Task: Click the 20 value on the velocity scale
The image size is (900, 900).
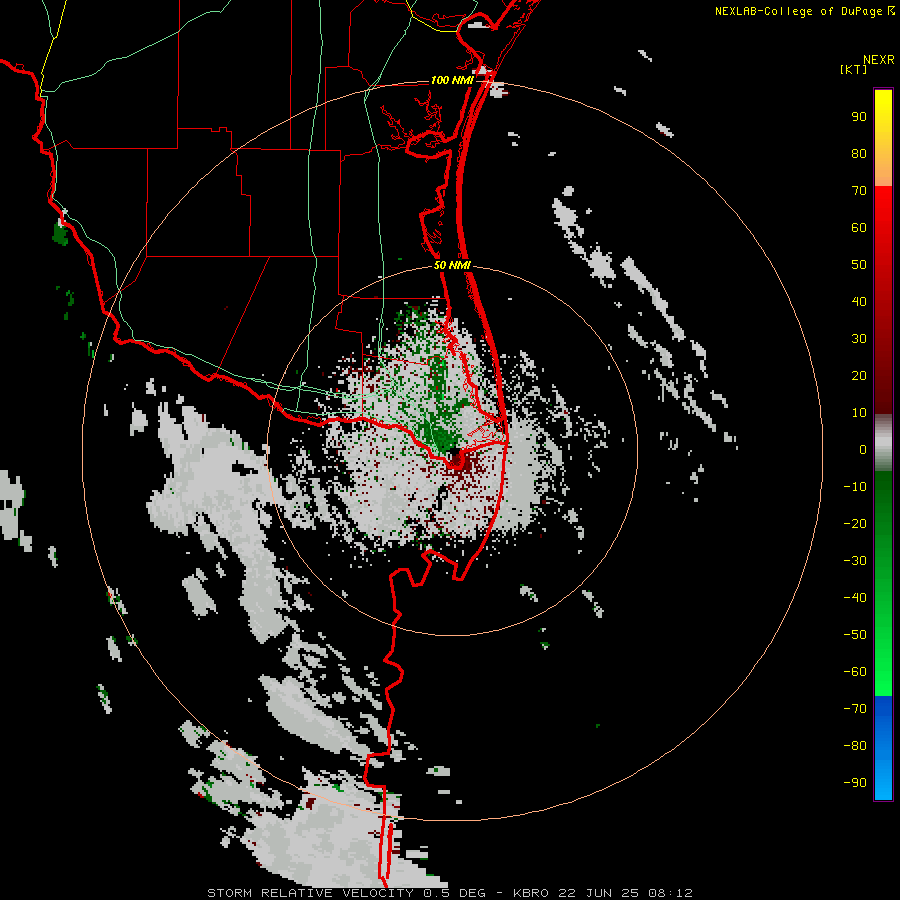Action: [x=859, y=375]
